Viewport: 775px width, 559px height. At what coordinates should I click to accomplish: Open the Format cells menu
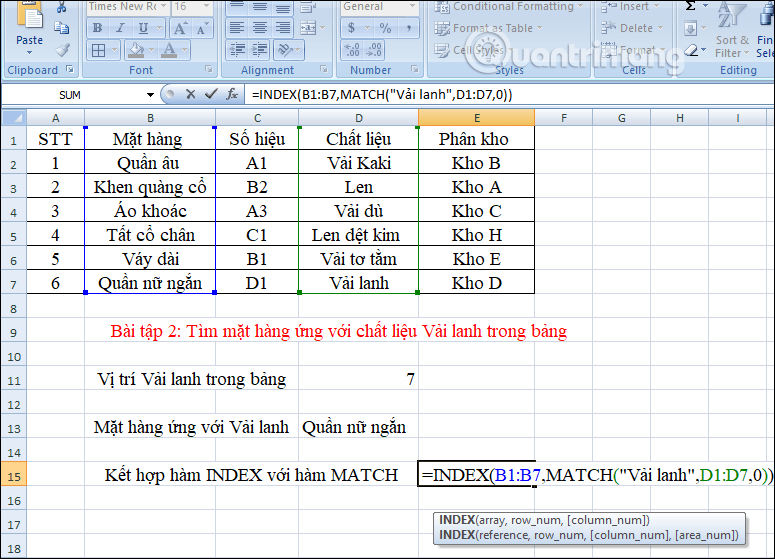pos(634,50)
